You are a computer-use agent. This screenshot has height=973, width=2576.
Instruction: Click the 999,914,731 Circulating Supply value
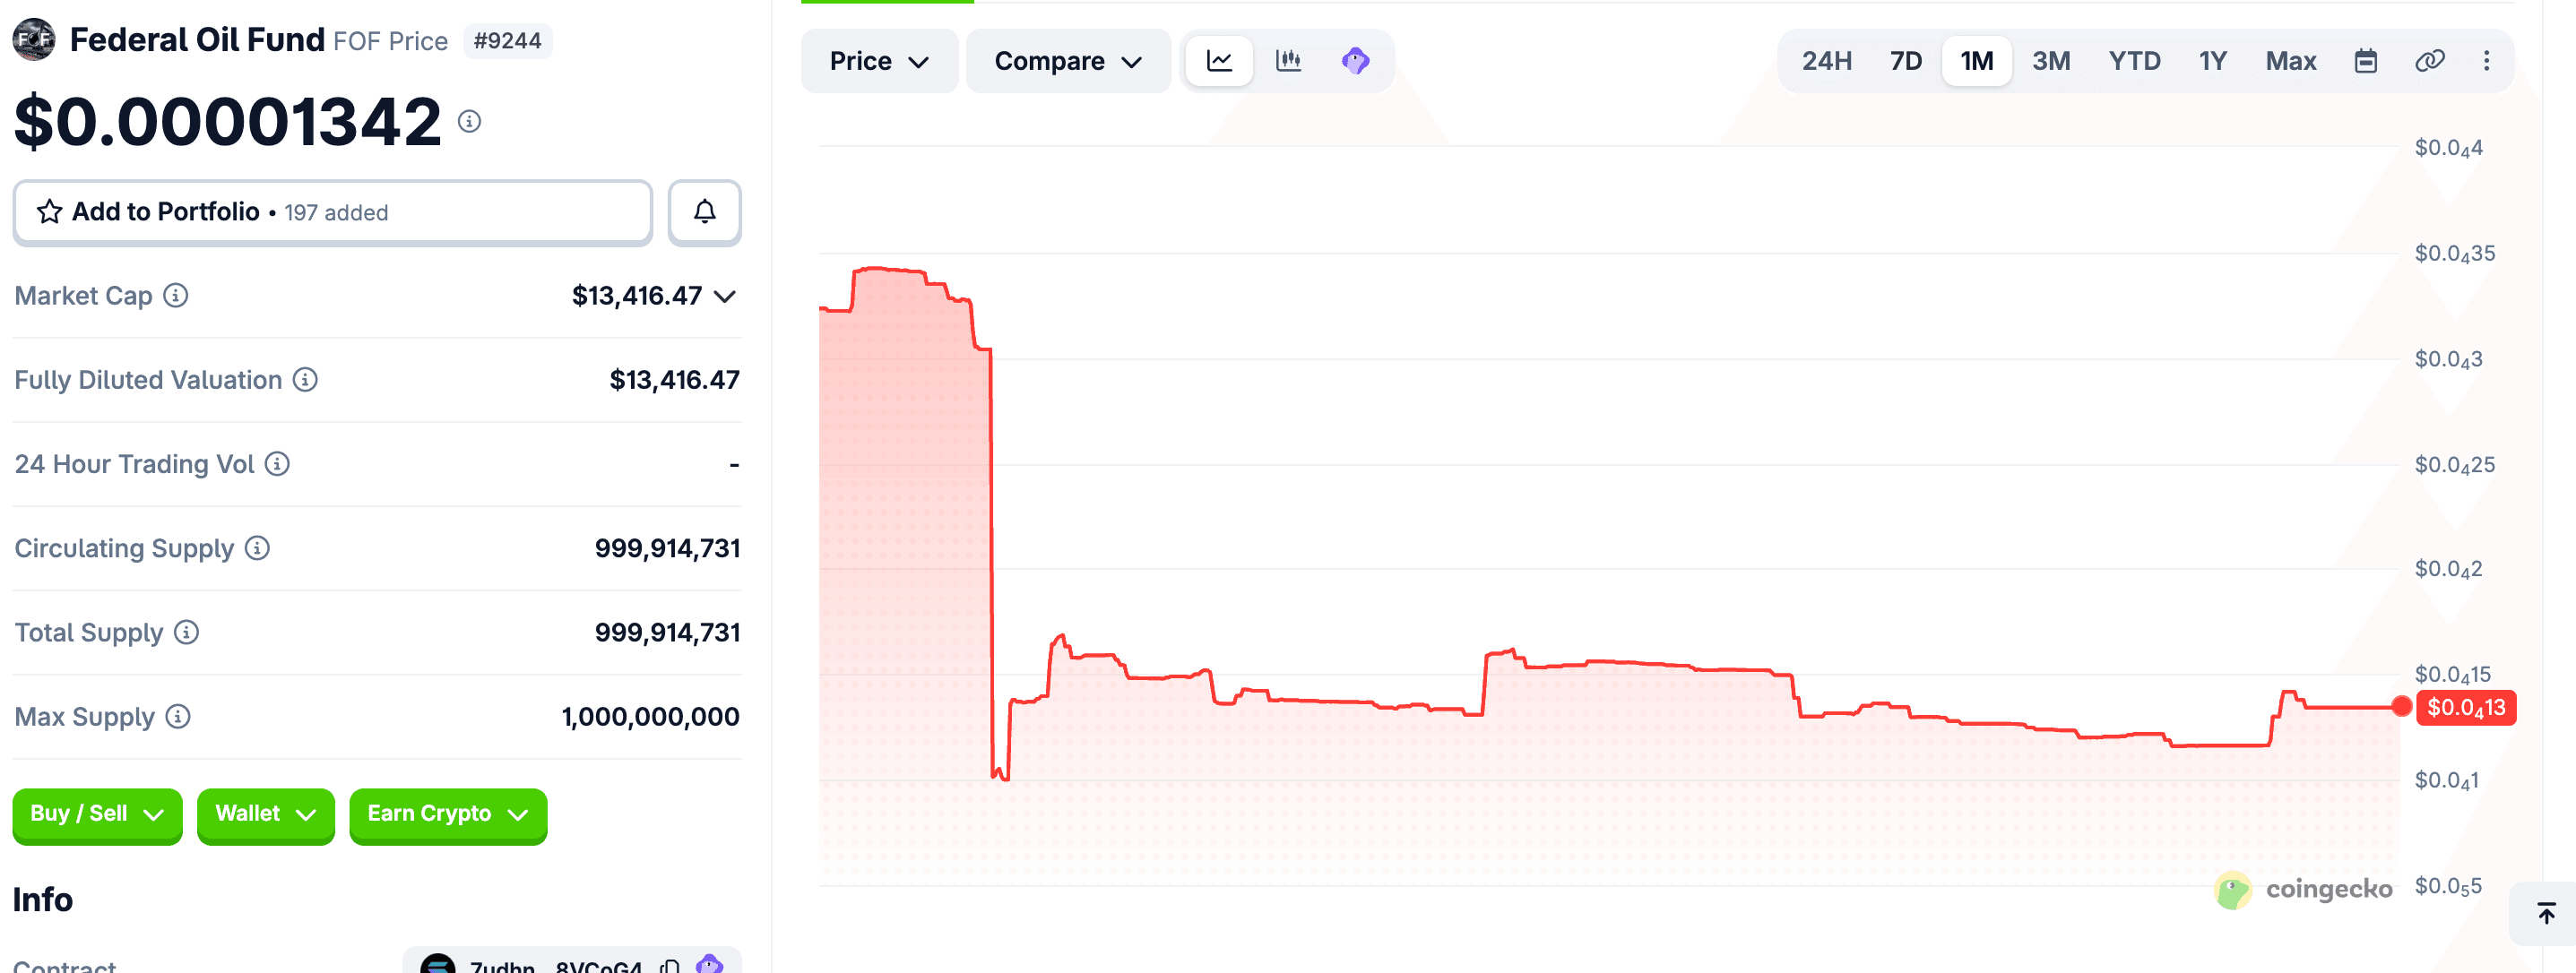click(667, 548)
